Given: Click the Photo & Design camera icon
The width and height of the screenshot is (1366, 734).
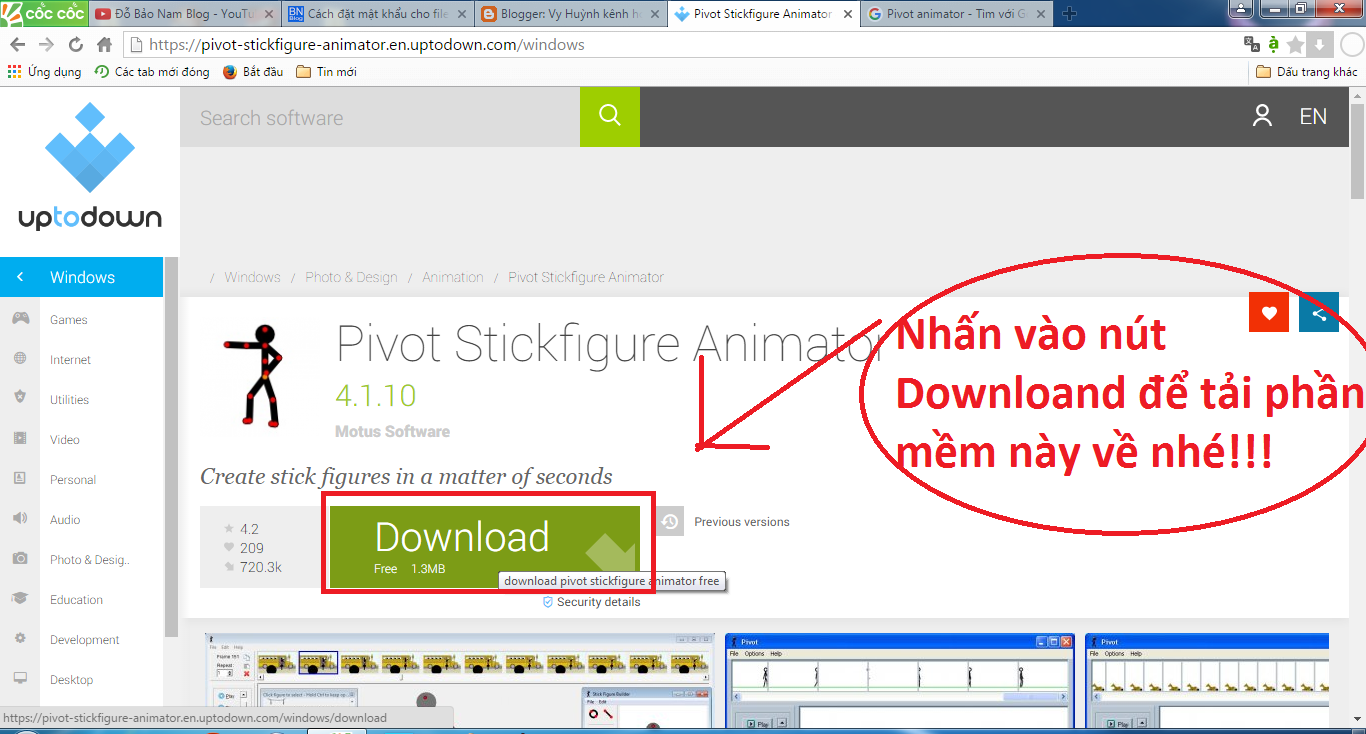Looking at the screenshot, I should pos(20,558).
